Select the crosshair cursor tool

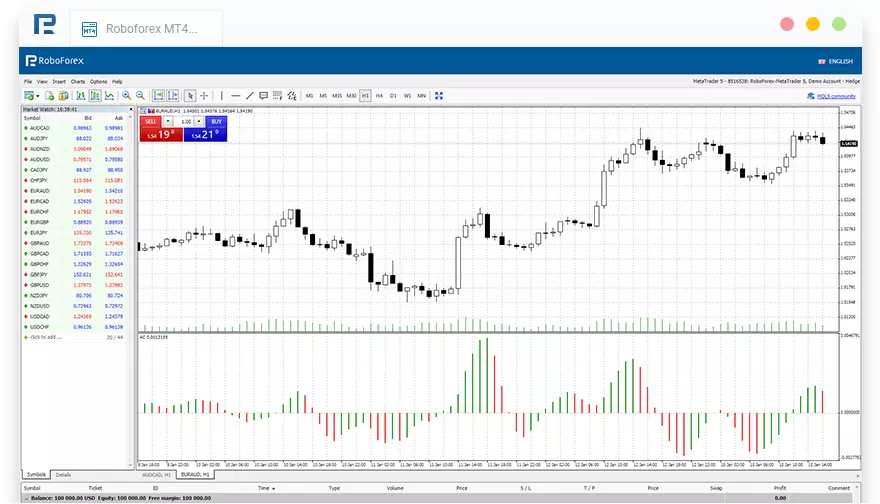click(204, 96)
